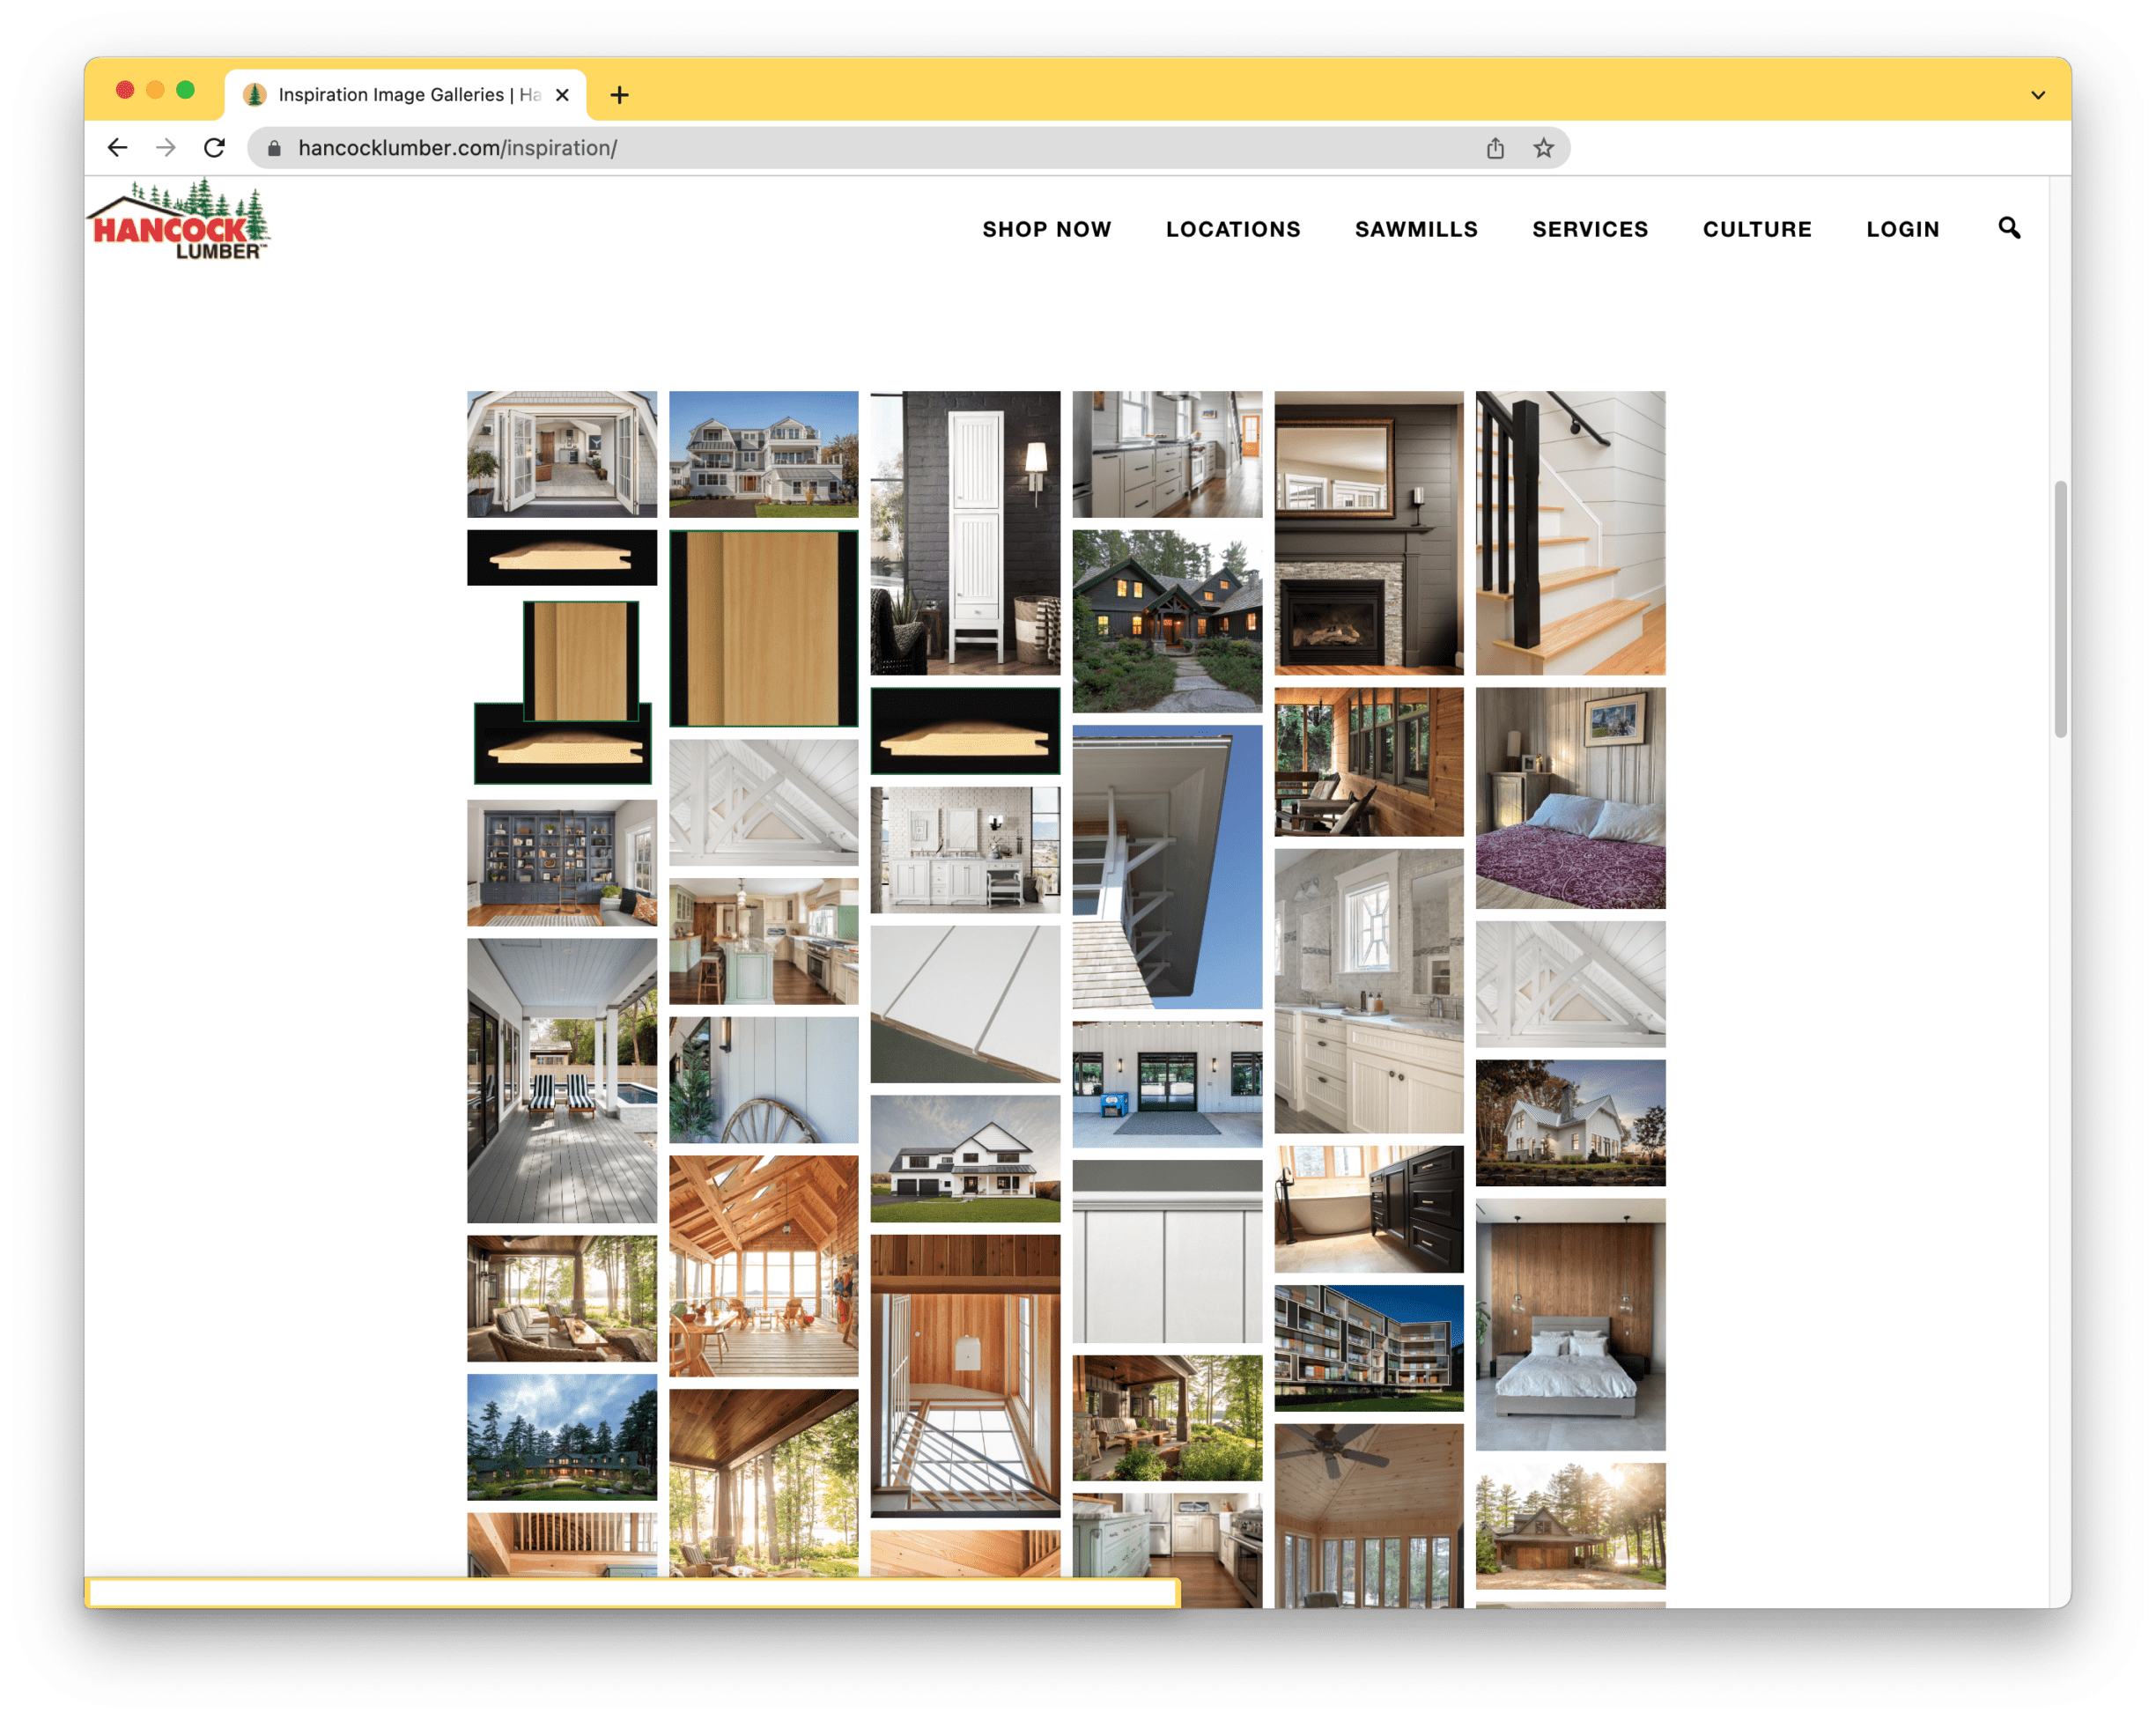2156x1720 pixels.
Task: Open the SHOP NOW menu
Action: (1046, 229)
